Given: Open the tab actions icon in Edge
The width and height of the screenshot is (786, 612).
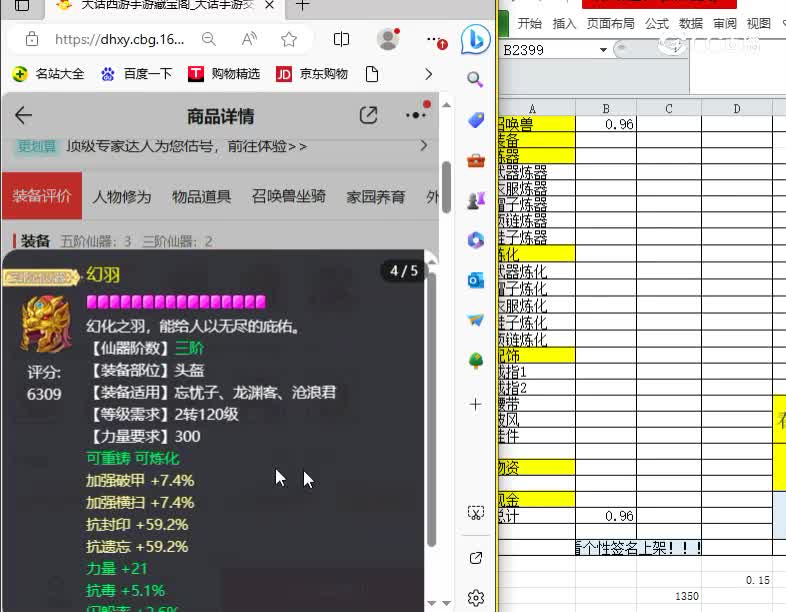Looking at the screenshot, I should click(22, 6).
